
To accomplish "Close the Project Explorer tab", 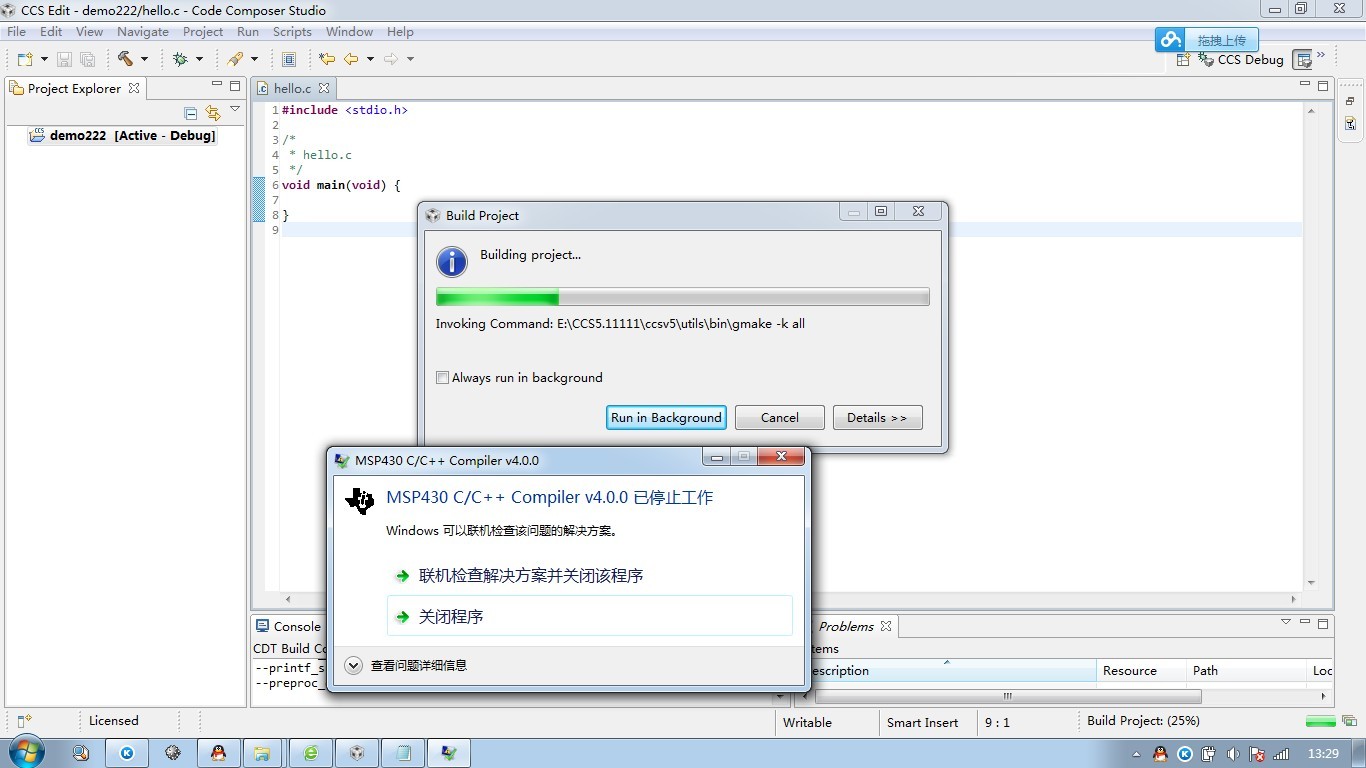I will tap(133, 88).
